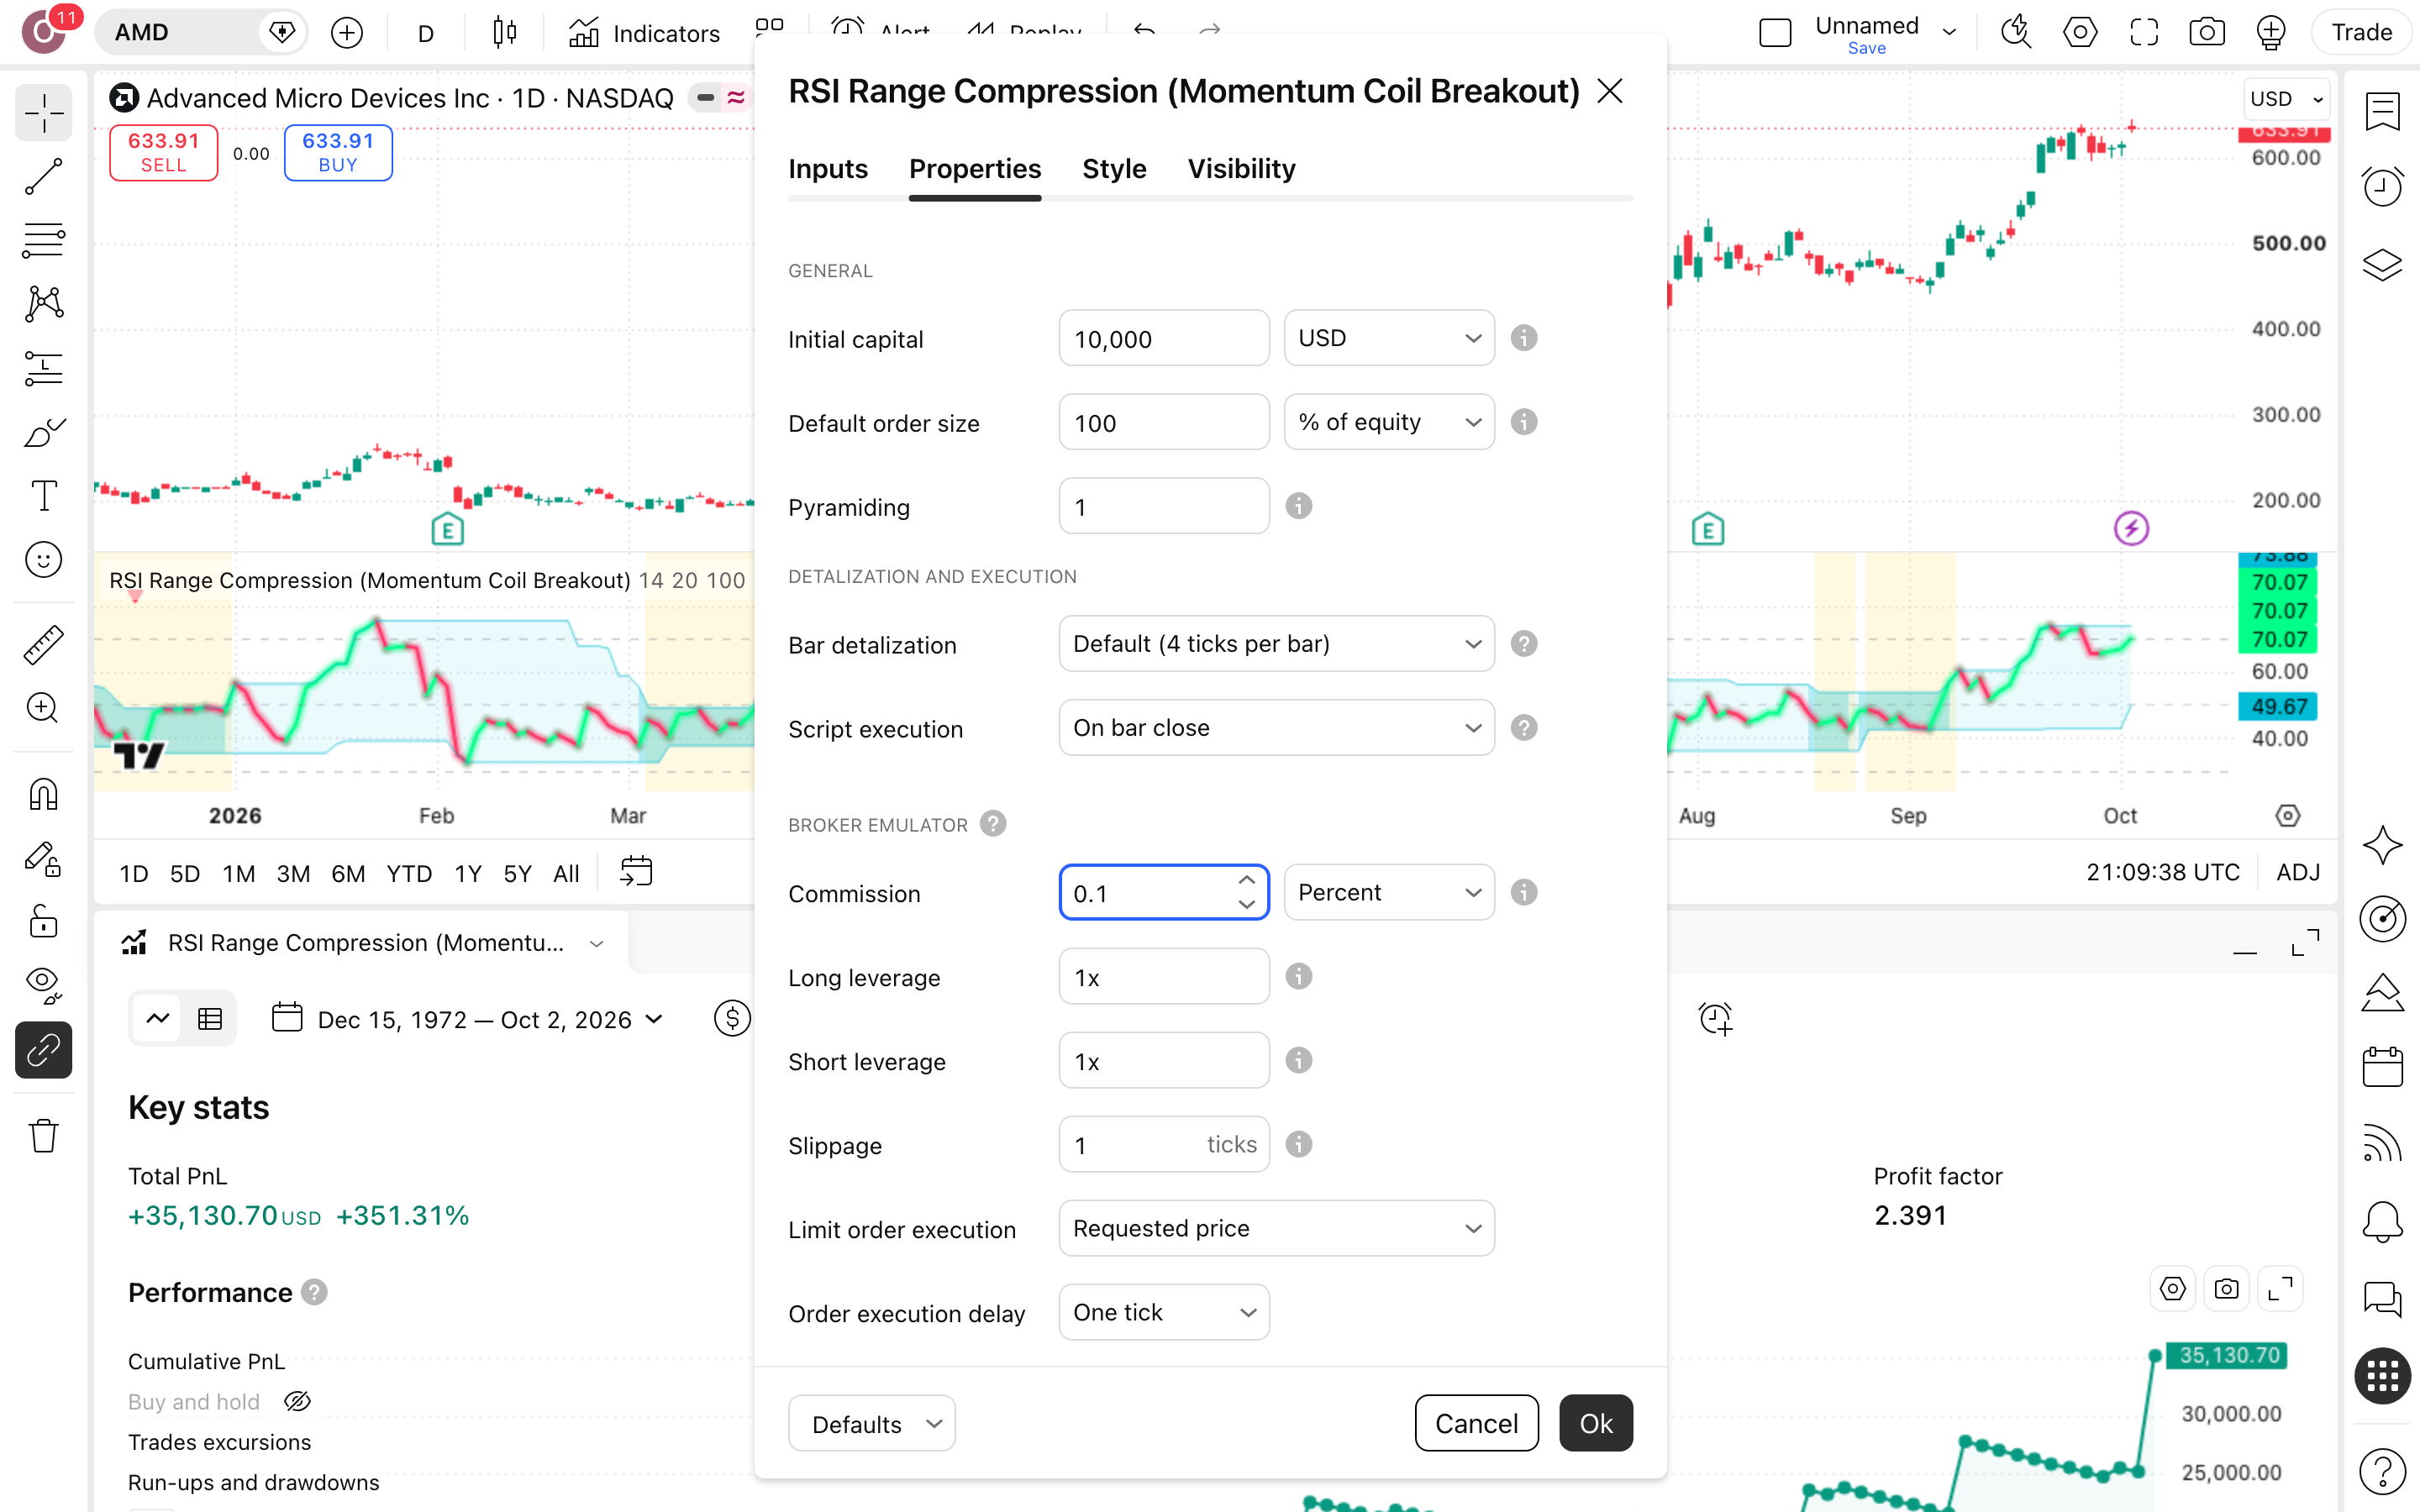The height and width of the screenshot is (1512, 2420).
Task: Switch to the Visibility tab
Action: (1241, 169)
